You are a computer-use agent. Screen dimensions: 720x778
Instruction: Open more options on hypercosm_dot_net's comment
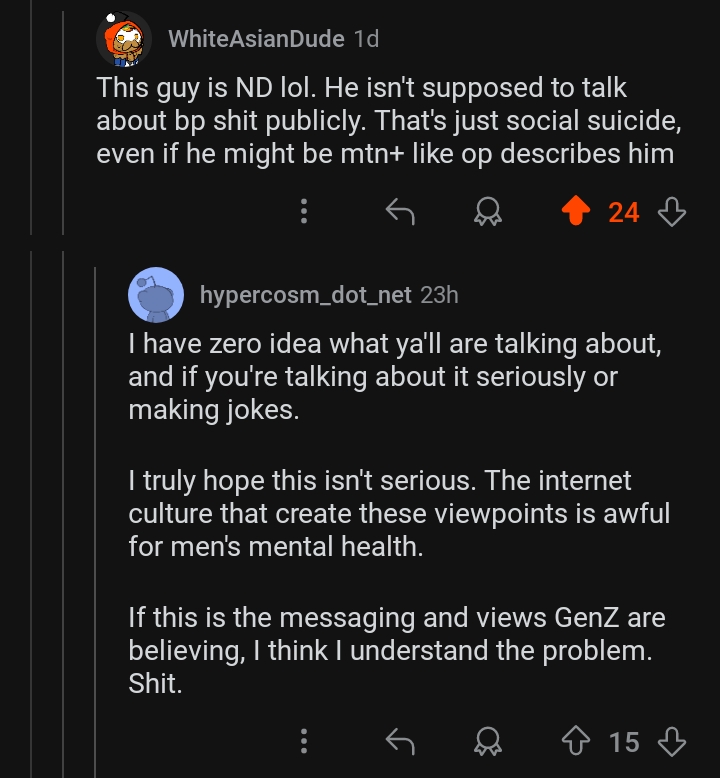tap(305, 741)
